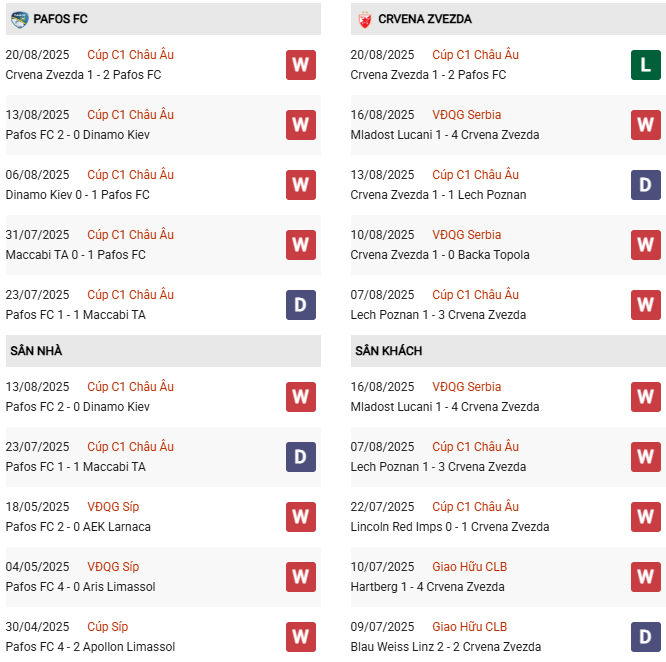Select the SÂN NHÀ section header

coord(36,351)
